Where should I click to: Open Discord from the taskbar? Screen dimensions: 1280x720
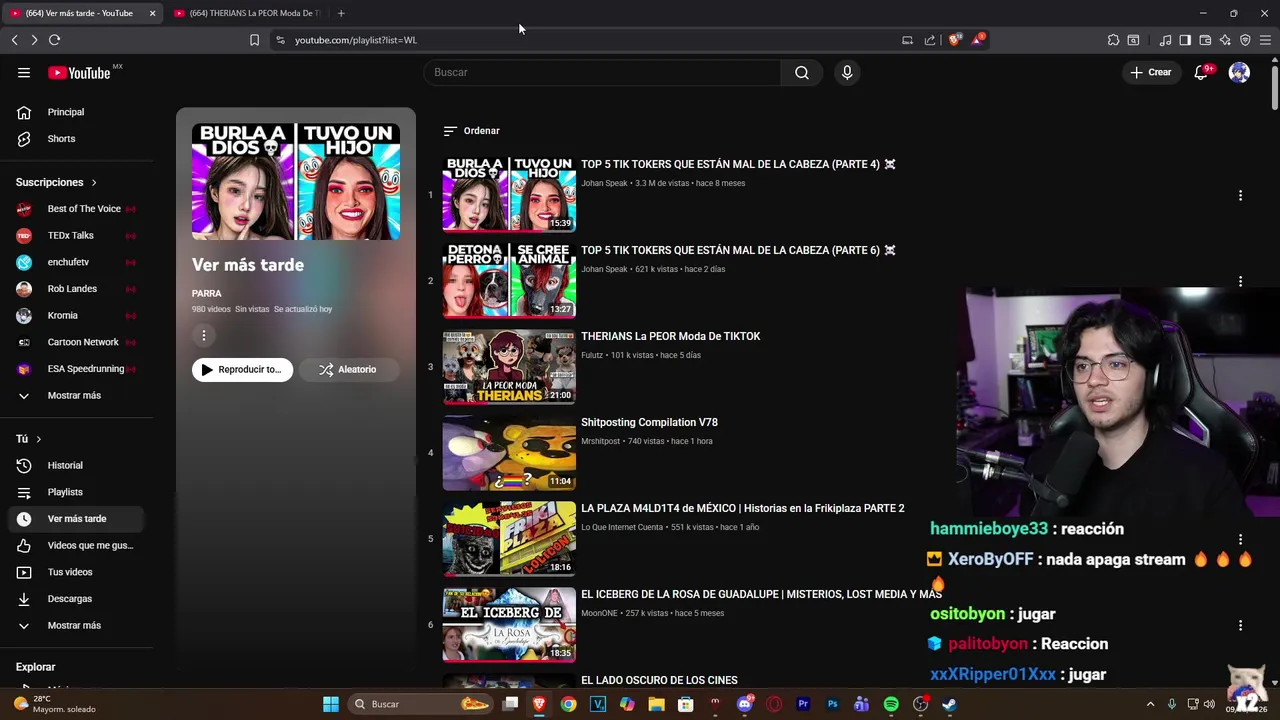pos(744,704)
